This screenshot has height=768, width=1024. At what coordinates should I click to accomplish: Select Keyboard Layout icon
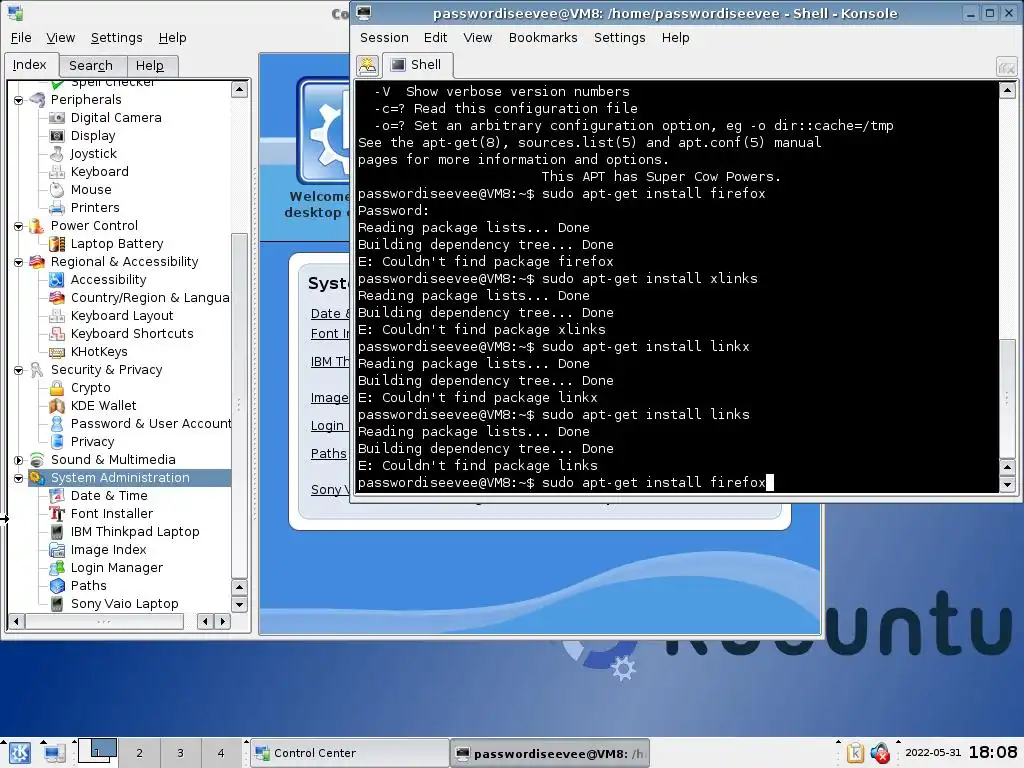(57, 316)
